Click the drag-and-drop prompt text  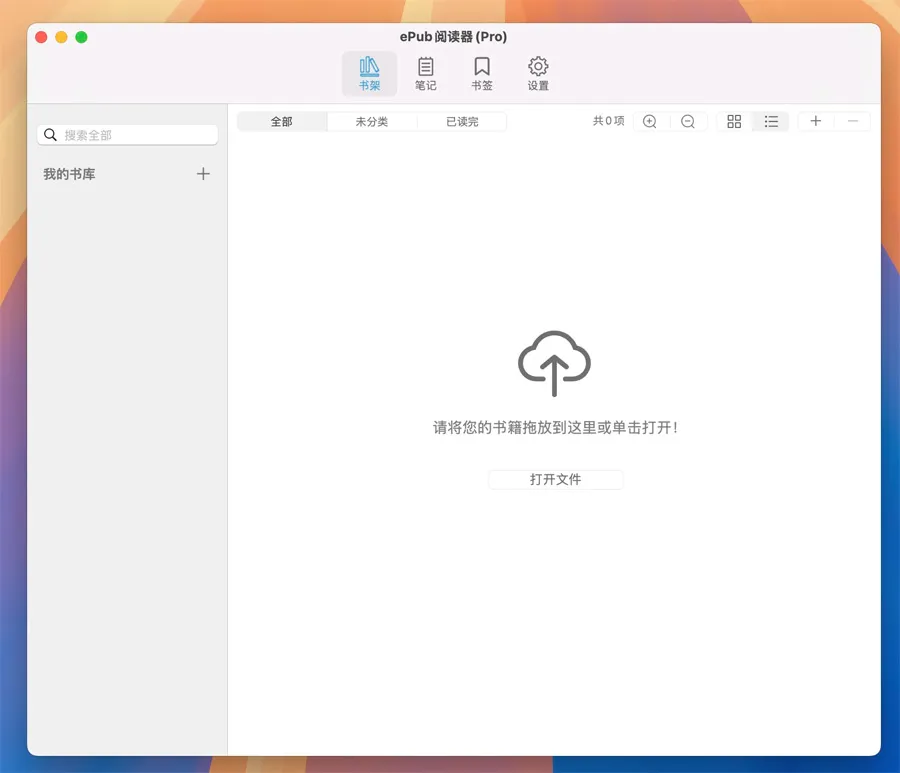[555, 427]
